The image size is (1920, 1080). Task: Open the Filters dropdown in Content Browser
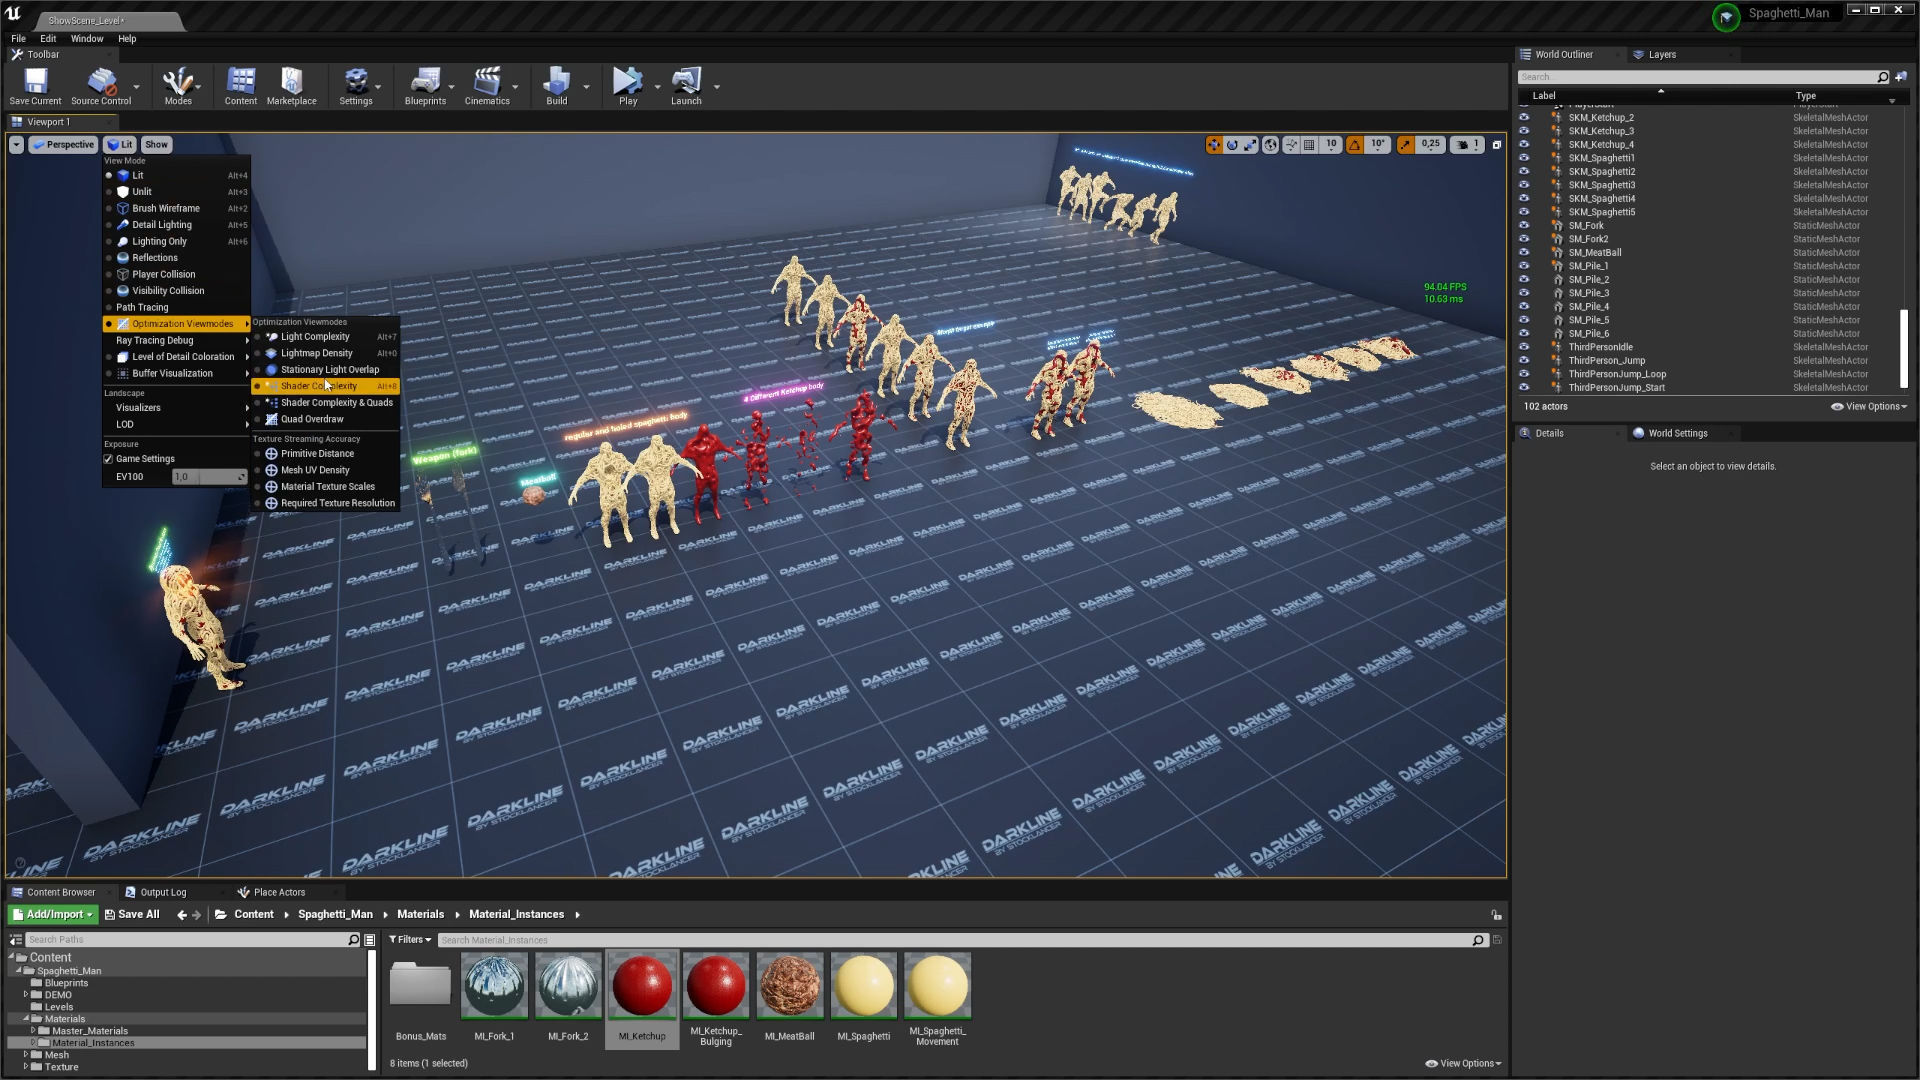tap(410, 940)
